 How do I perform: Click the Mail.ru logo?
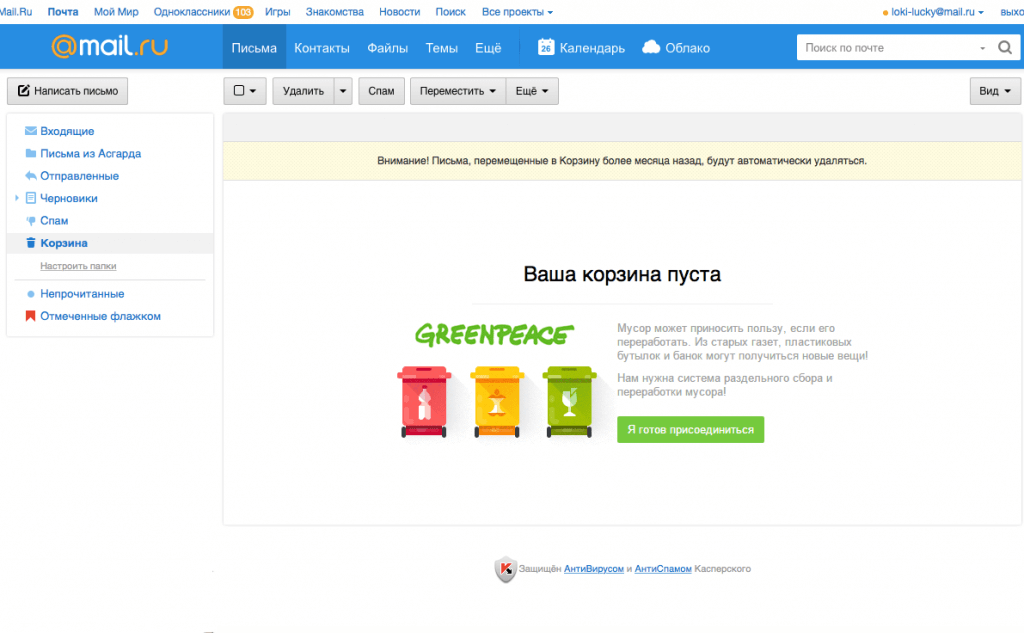(x=108, y=46)
